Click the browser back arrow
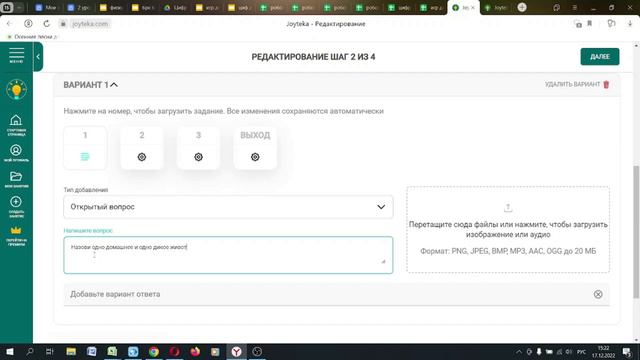Image resolution: width=640 pixels, height=360 pixels. (x=9, y=24)
